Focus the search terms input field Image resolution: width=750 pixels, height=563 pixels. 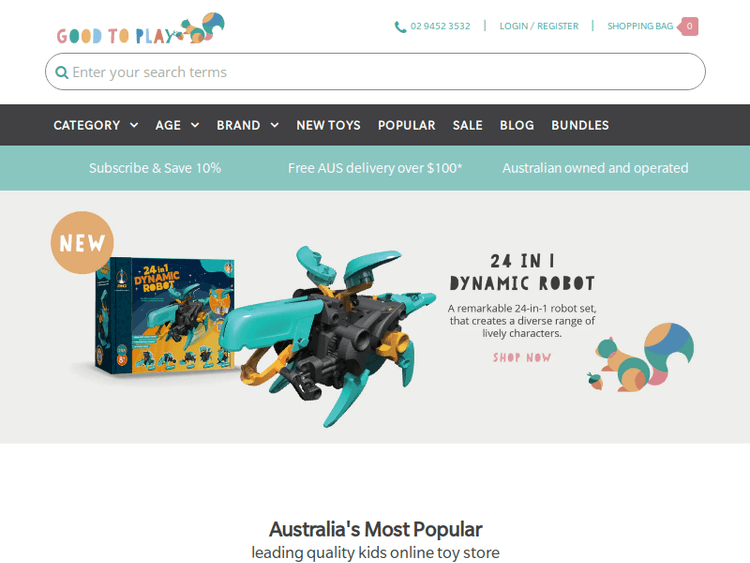(375, 72)
